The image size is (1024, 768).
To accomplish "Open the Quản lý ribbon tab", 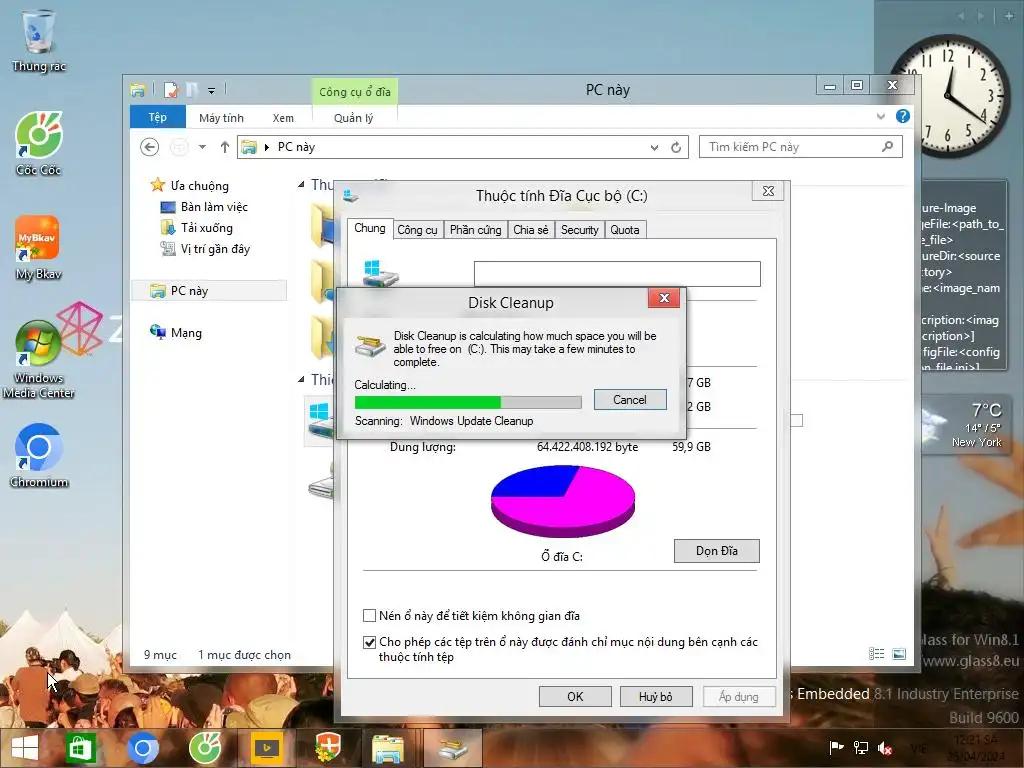I will click(x=353, y=118).
